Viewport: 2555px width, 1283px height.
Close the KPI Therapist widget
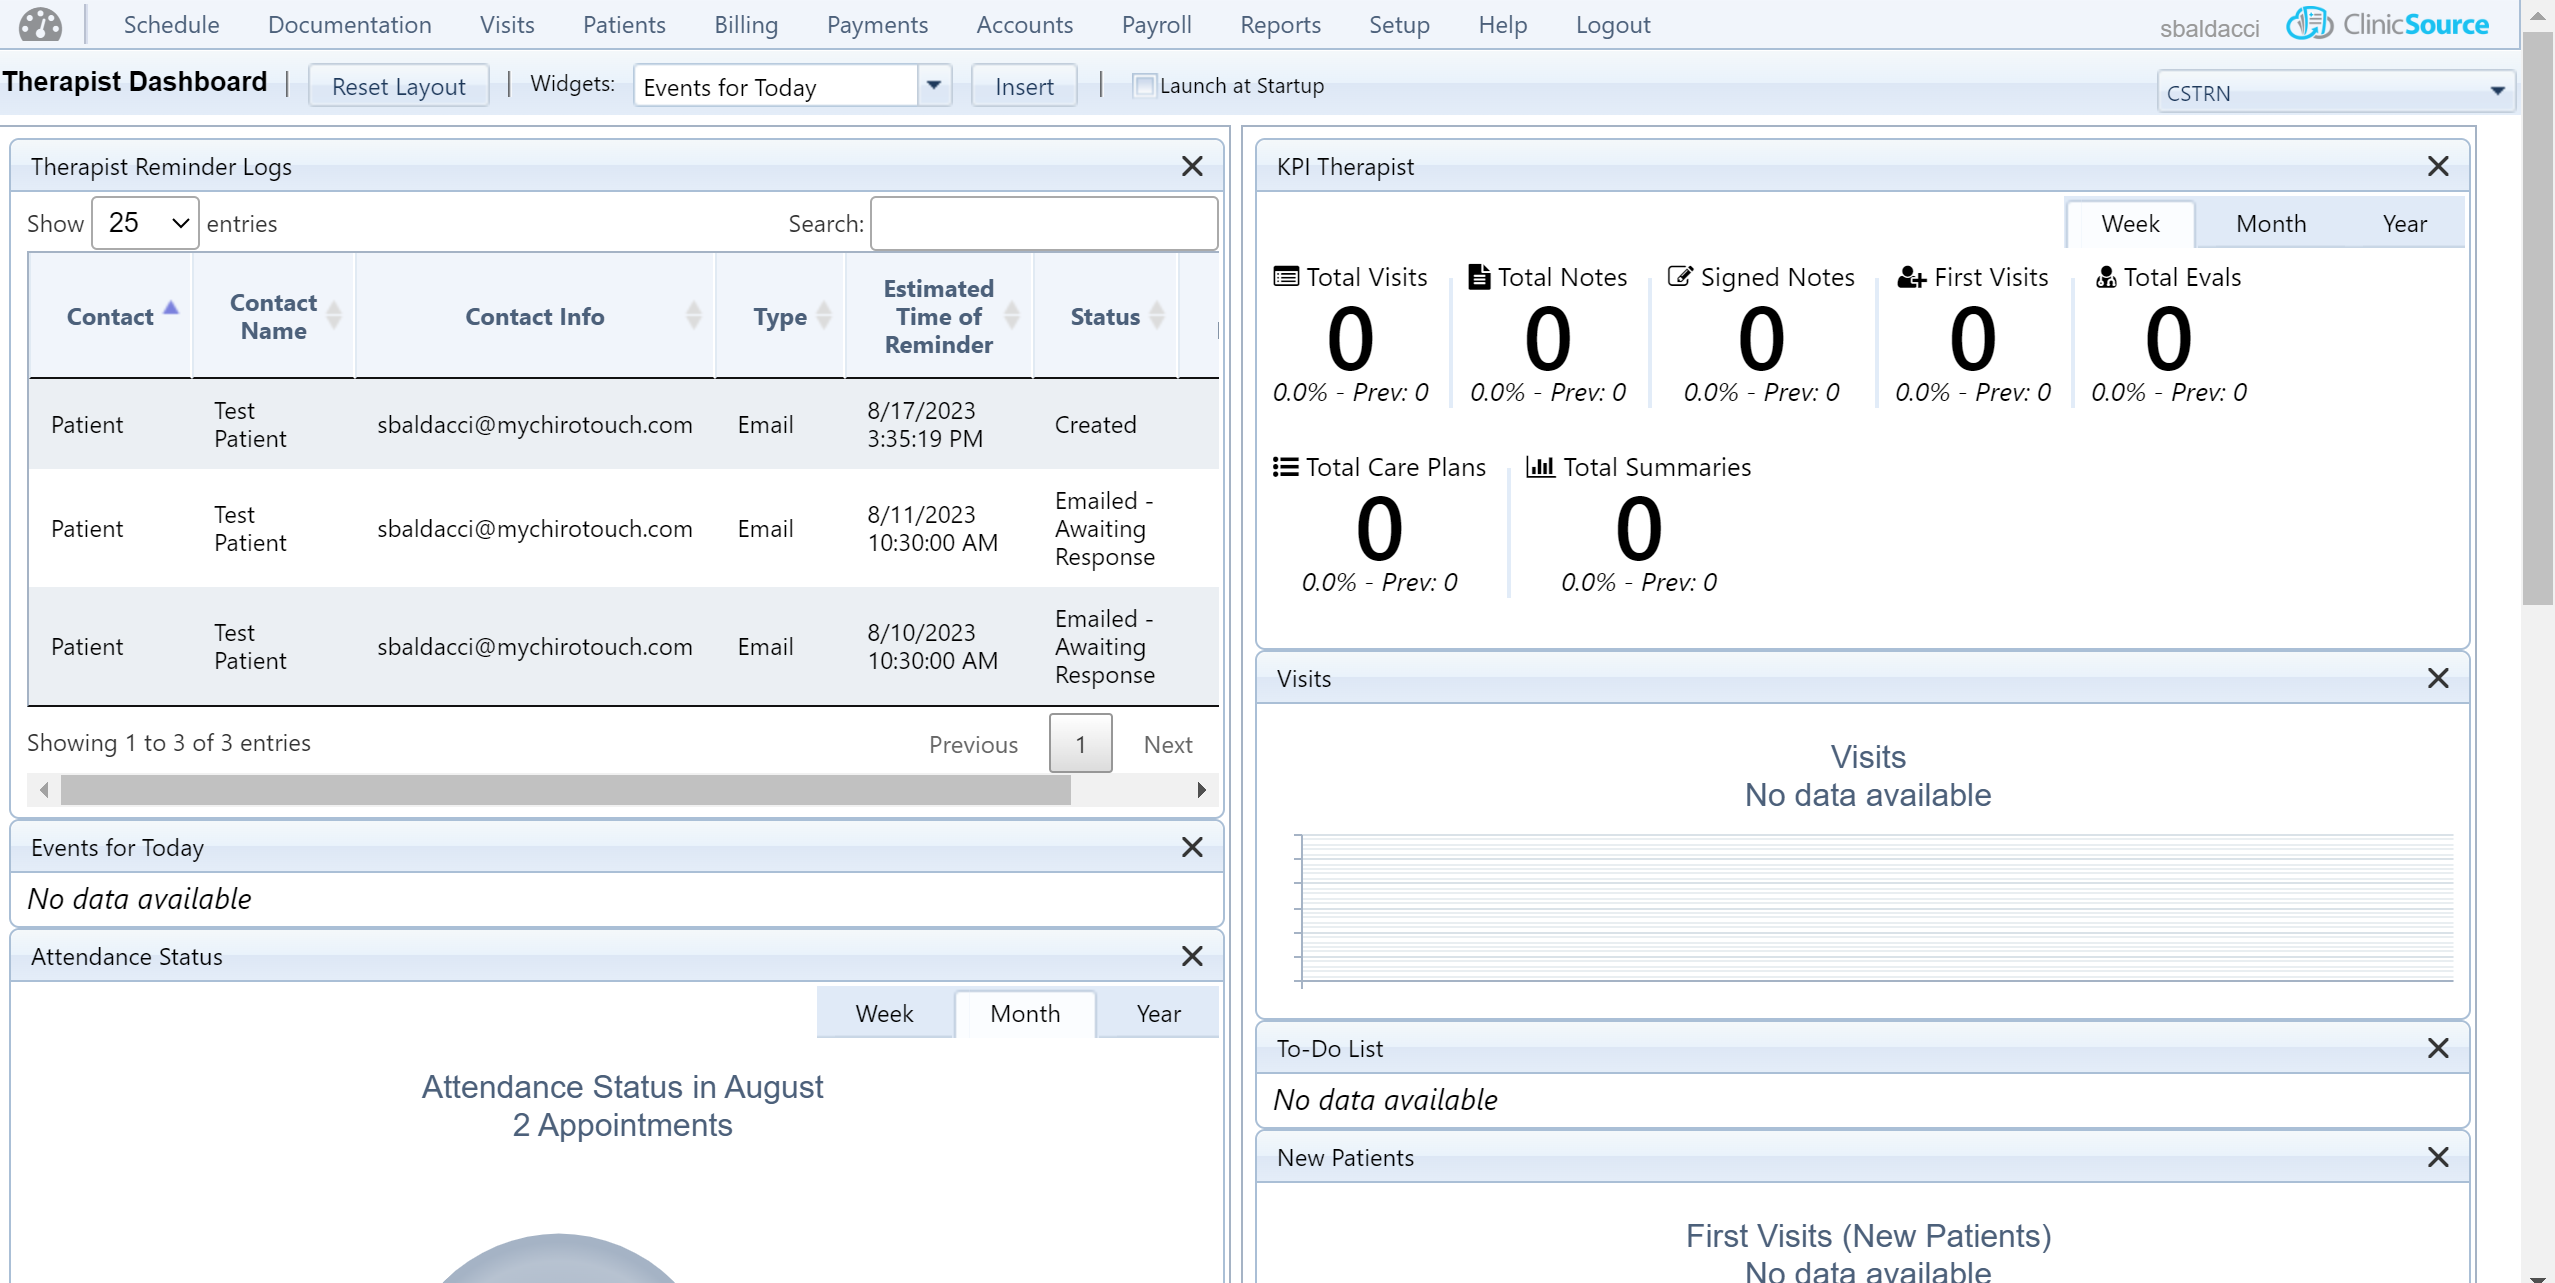2438,166
